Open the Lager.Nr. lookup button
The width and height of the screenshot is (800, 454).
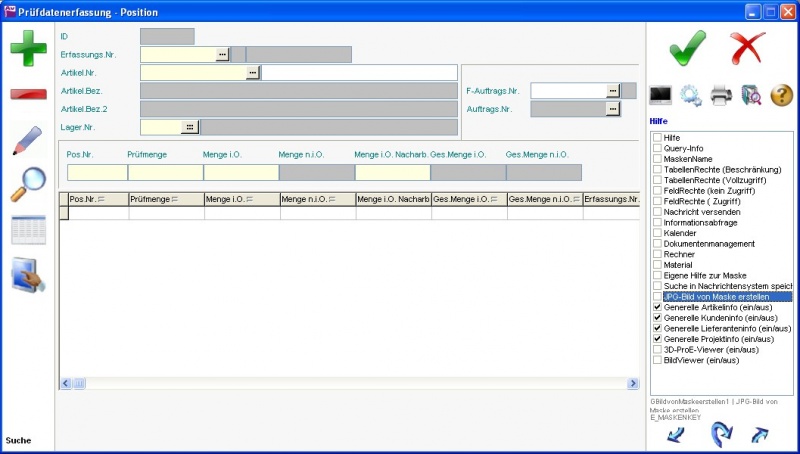point(190,127)
